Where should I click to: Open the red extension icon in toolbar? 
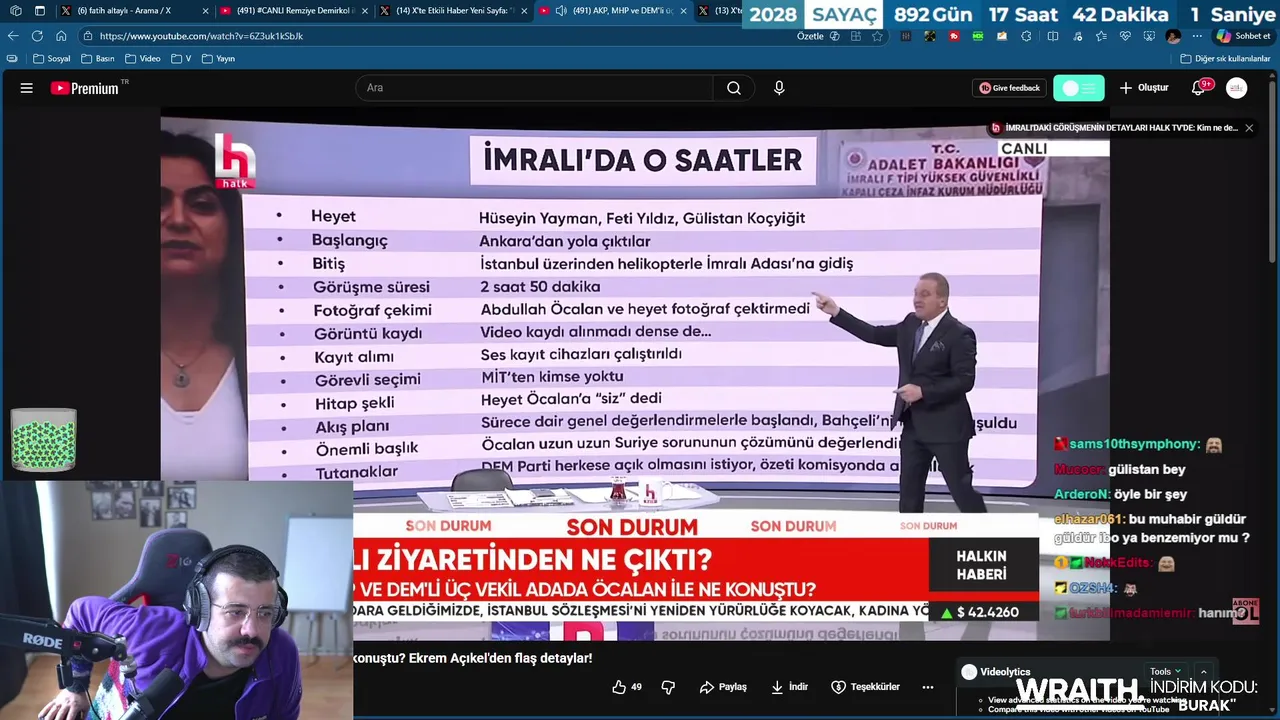pos(954,36)
